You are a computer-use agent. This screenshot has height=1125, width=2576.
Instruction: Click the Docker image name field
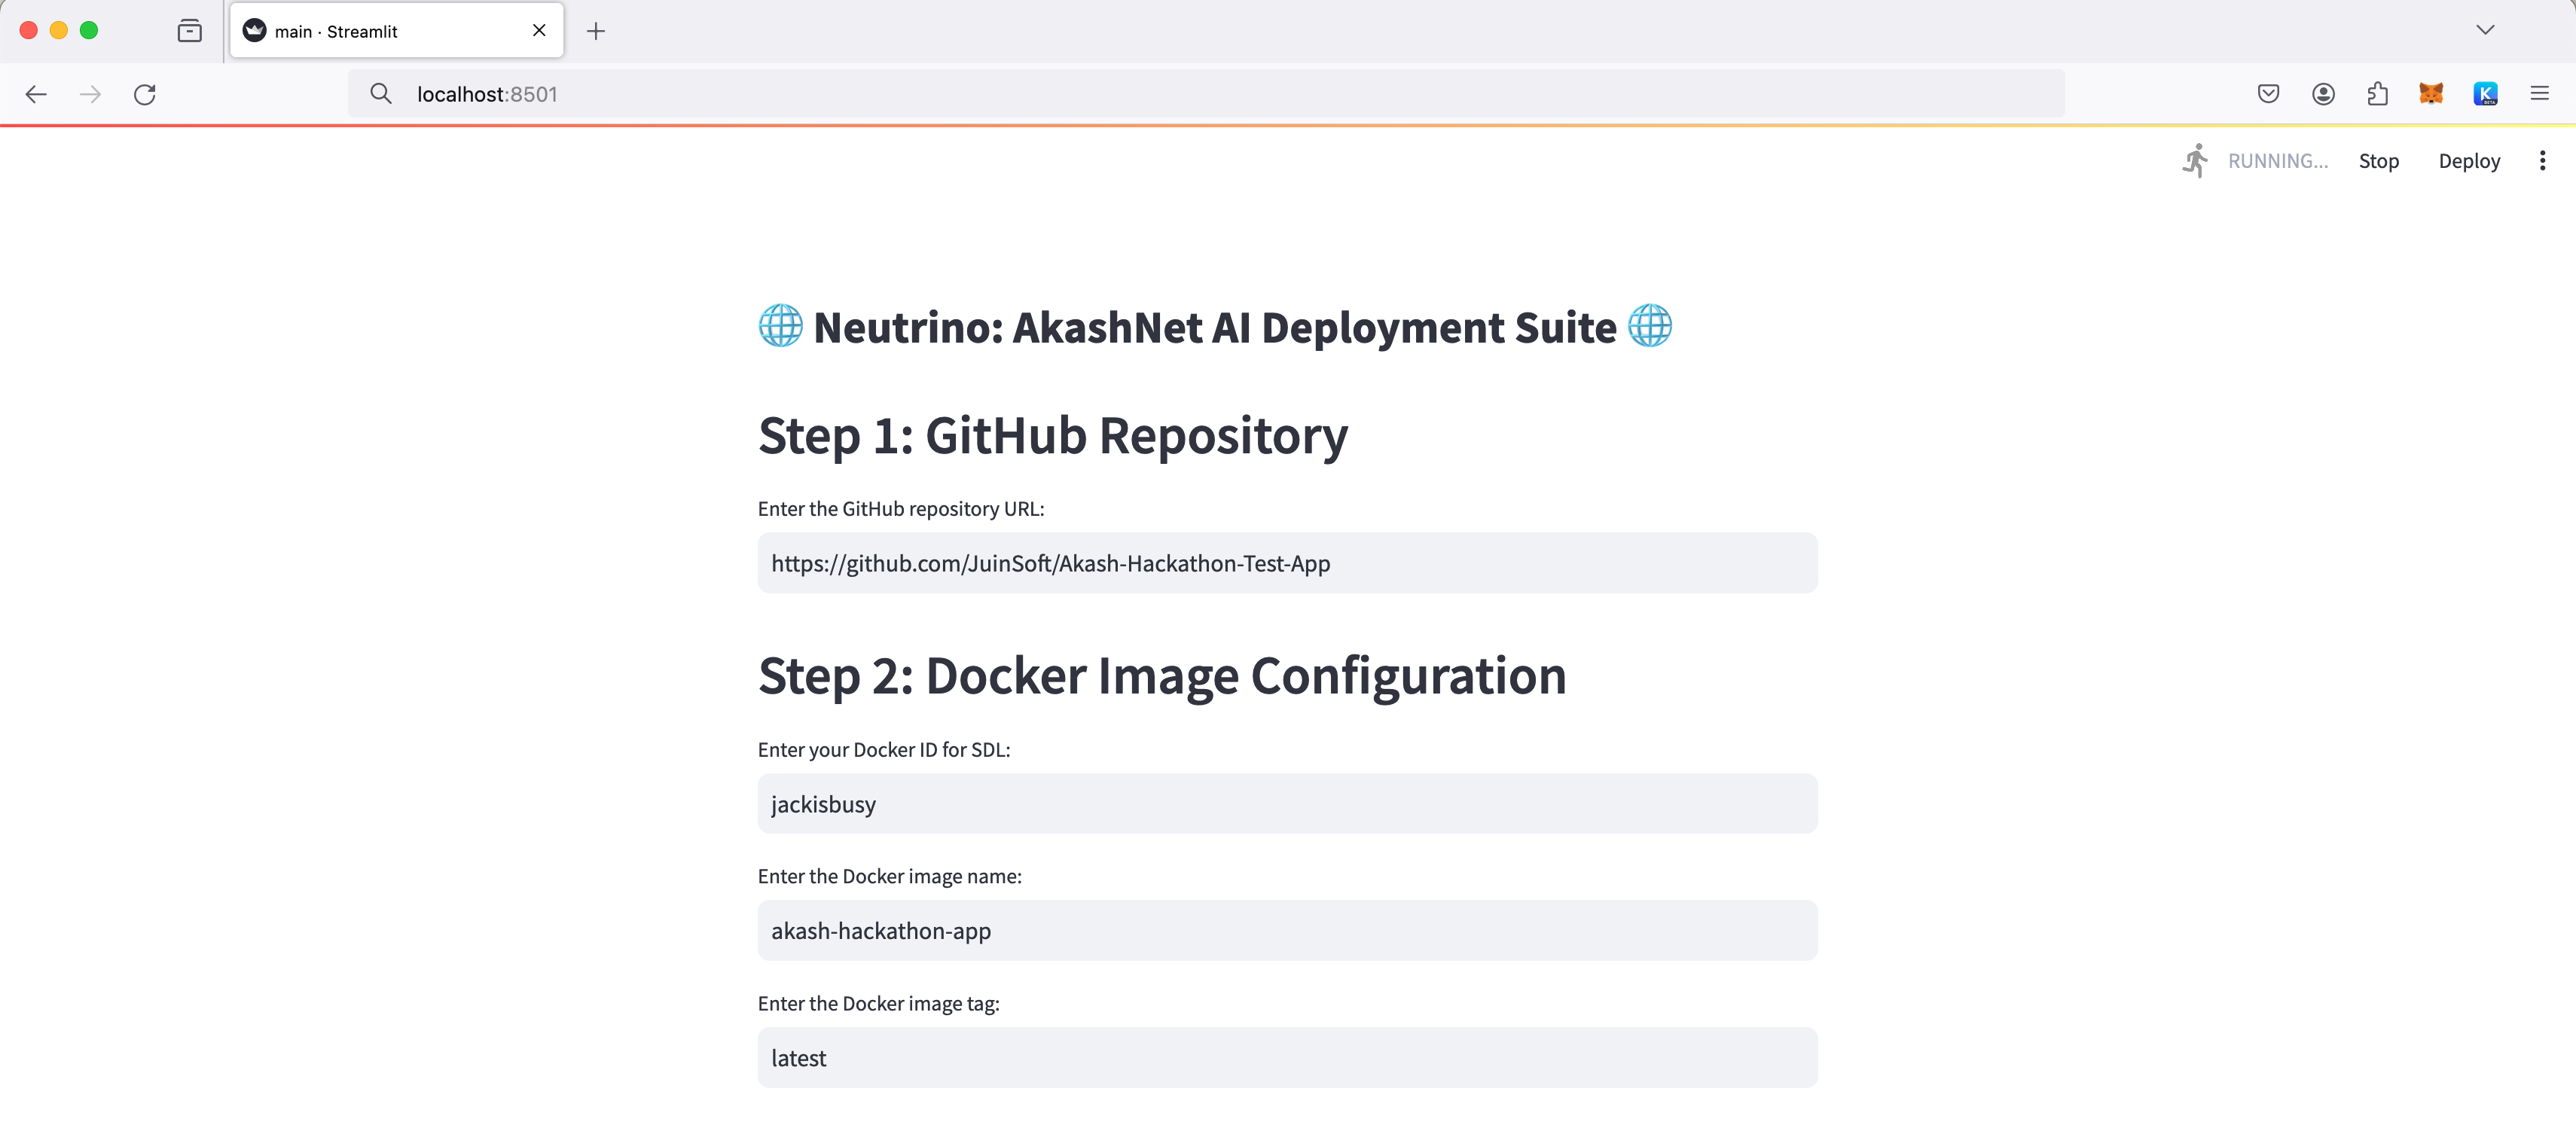pos(1287,931)
